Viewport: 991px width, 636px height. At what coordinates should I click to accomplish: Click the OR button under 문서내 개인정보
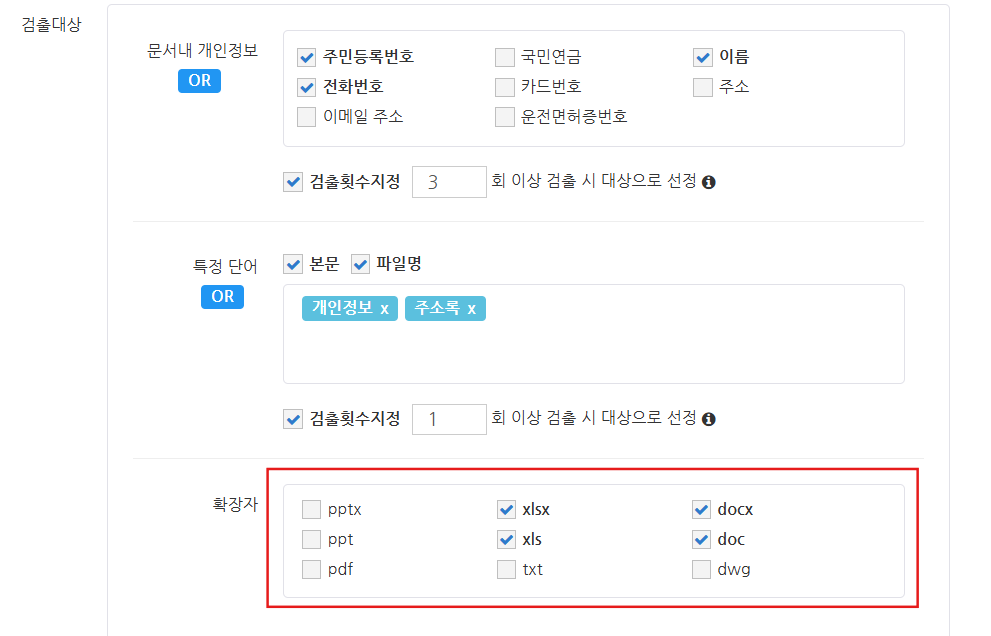point(199,80)
